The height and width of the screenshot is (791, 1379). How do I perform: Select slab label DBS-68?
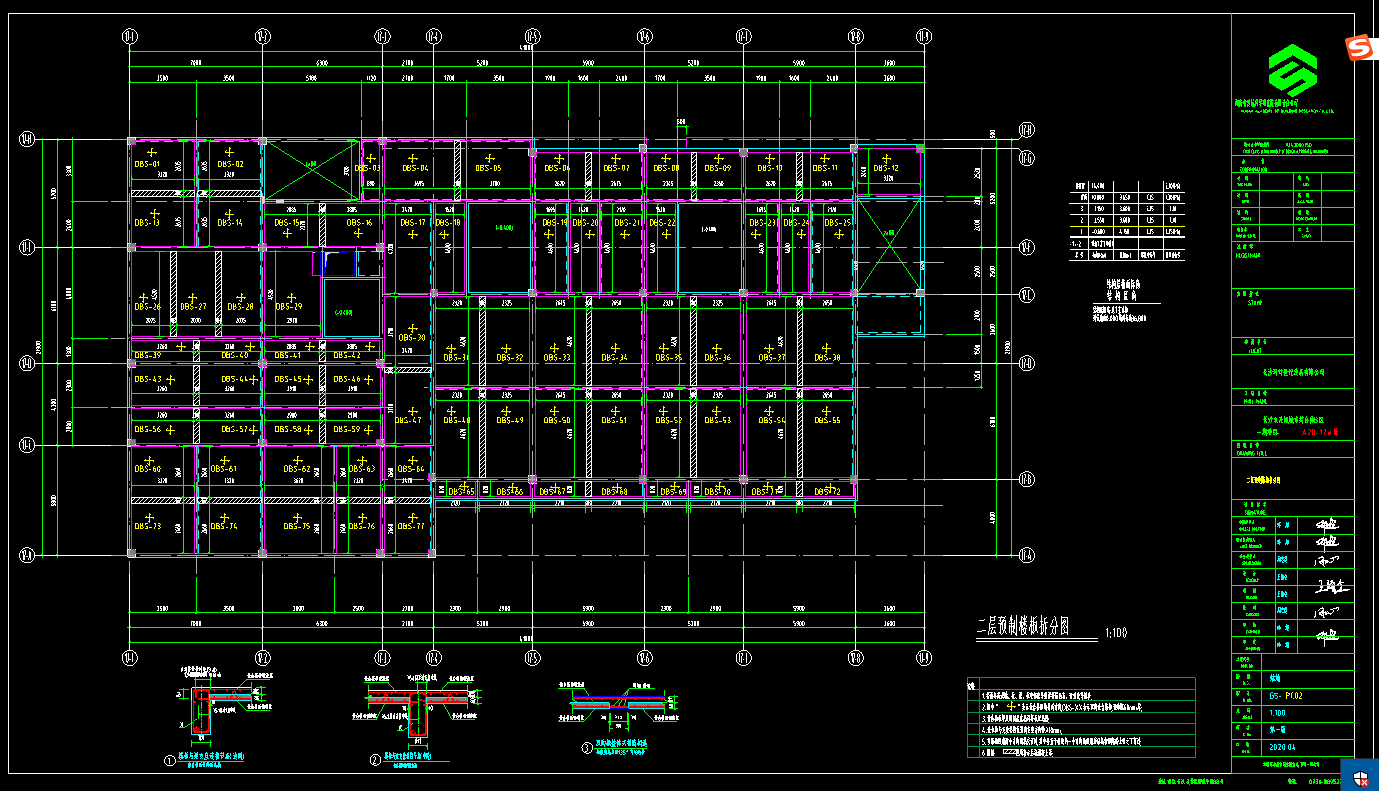point(613,491)
